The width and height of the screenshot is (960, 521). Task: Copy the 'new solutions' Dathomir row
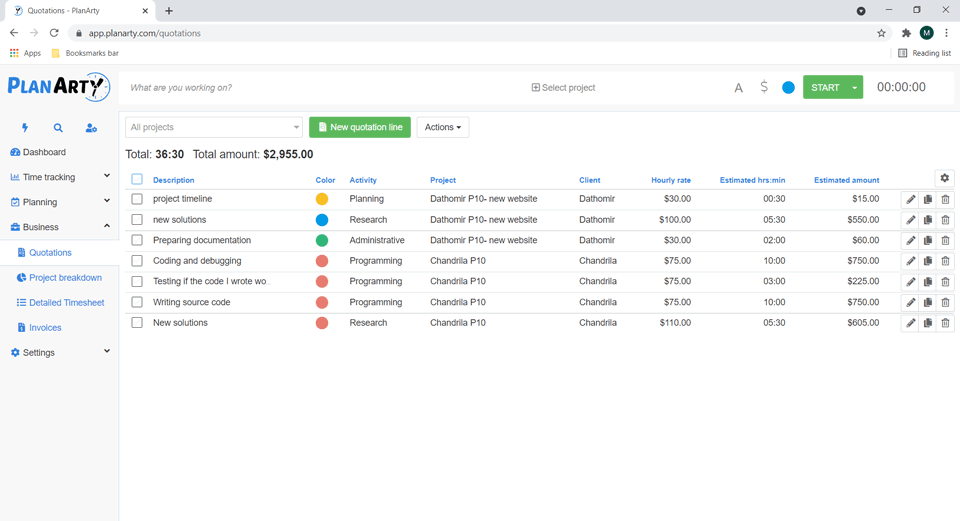pos(928,220)
